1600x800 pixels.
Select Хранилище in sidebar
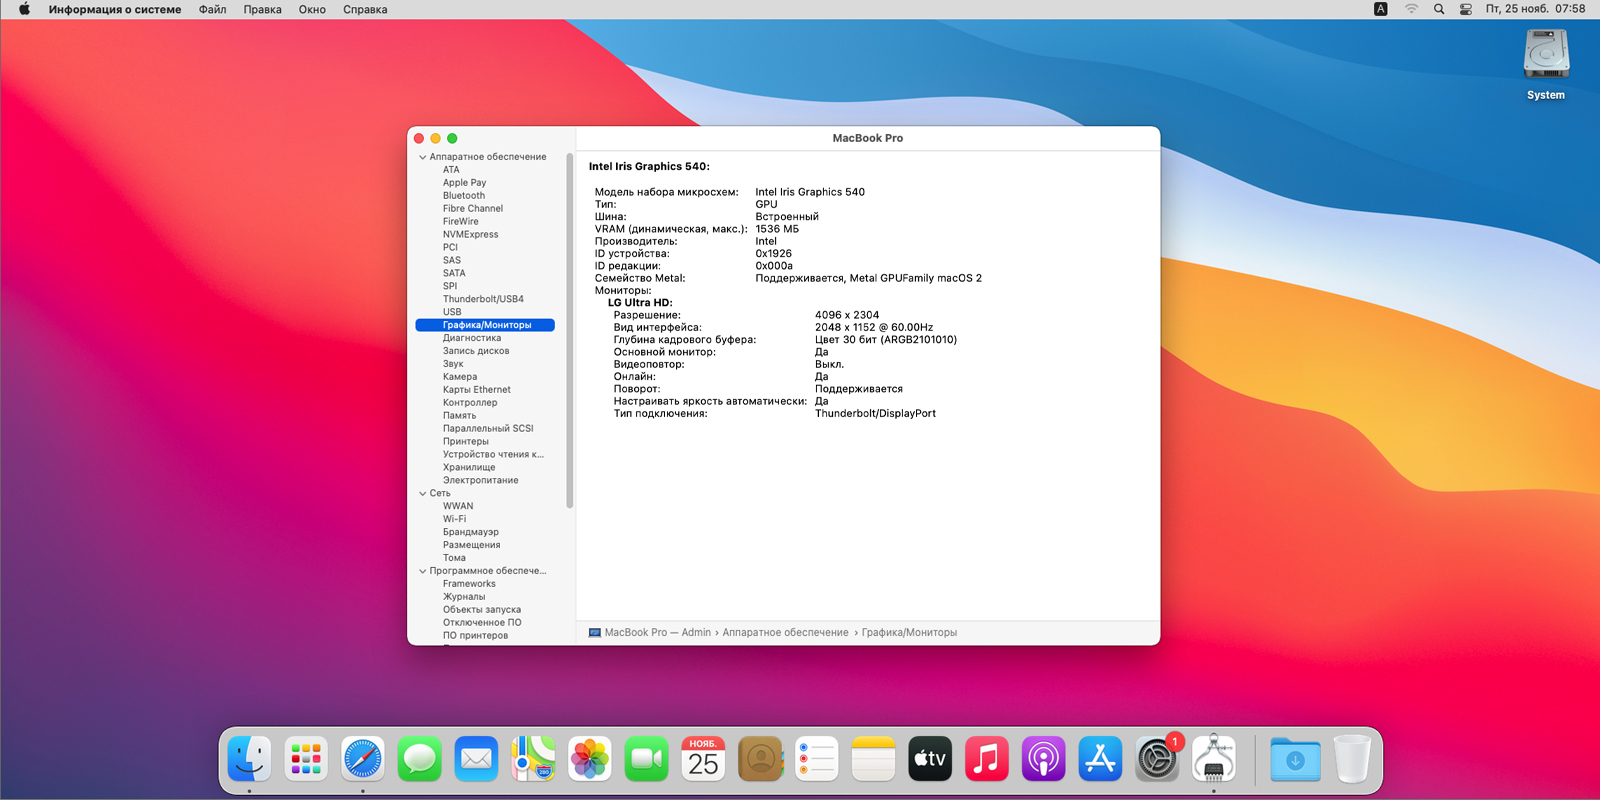click(x=469, y=468)
